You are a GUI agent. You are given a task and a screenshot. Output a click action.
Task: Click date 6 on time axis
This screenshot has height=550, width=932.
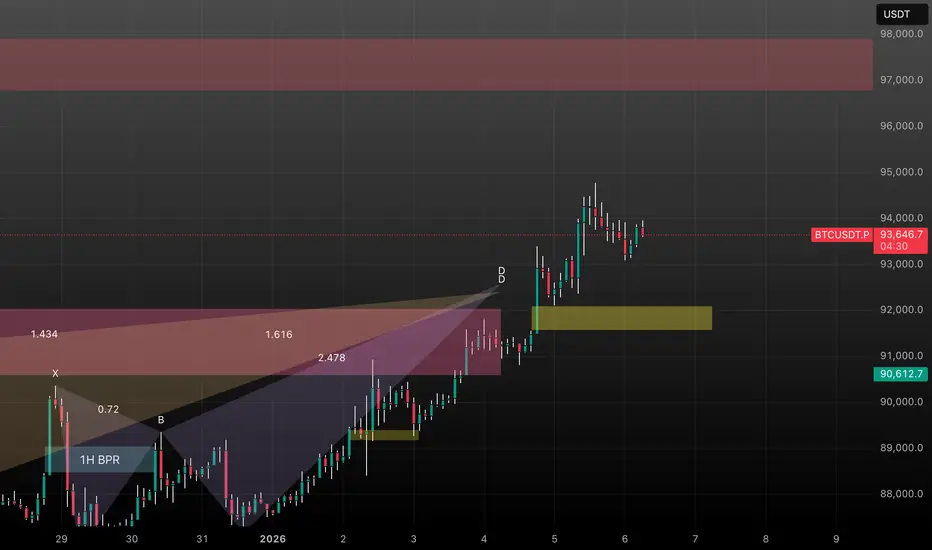tap(625, 539)
